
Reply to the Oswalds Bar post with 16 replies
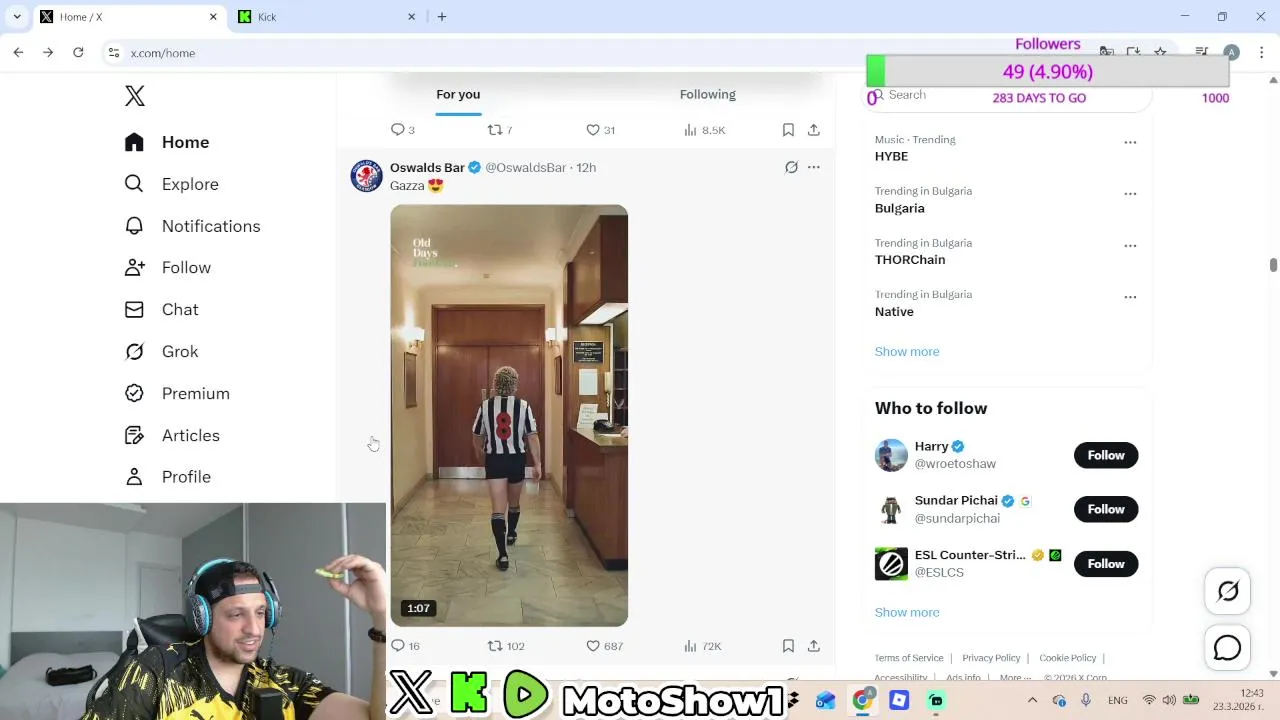tap(405, 646)
